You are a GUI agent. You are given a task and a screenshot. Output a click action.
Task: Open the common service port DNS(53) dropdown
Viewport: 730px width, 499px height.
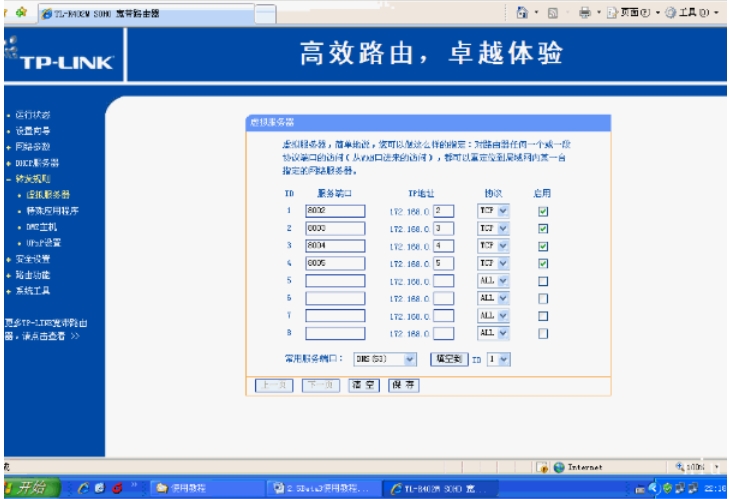click(385, 359)
